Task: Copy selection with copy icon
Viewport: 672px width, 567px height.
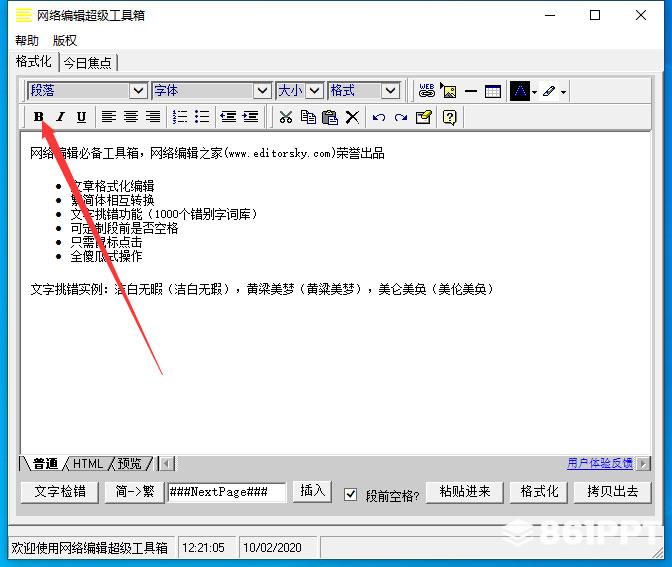Action: pyautogui.click(x=308, y=117)
